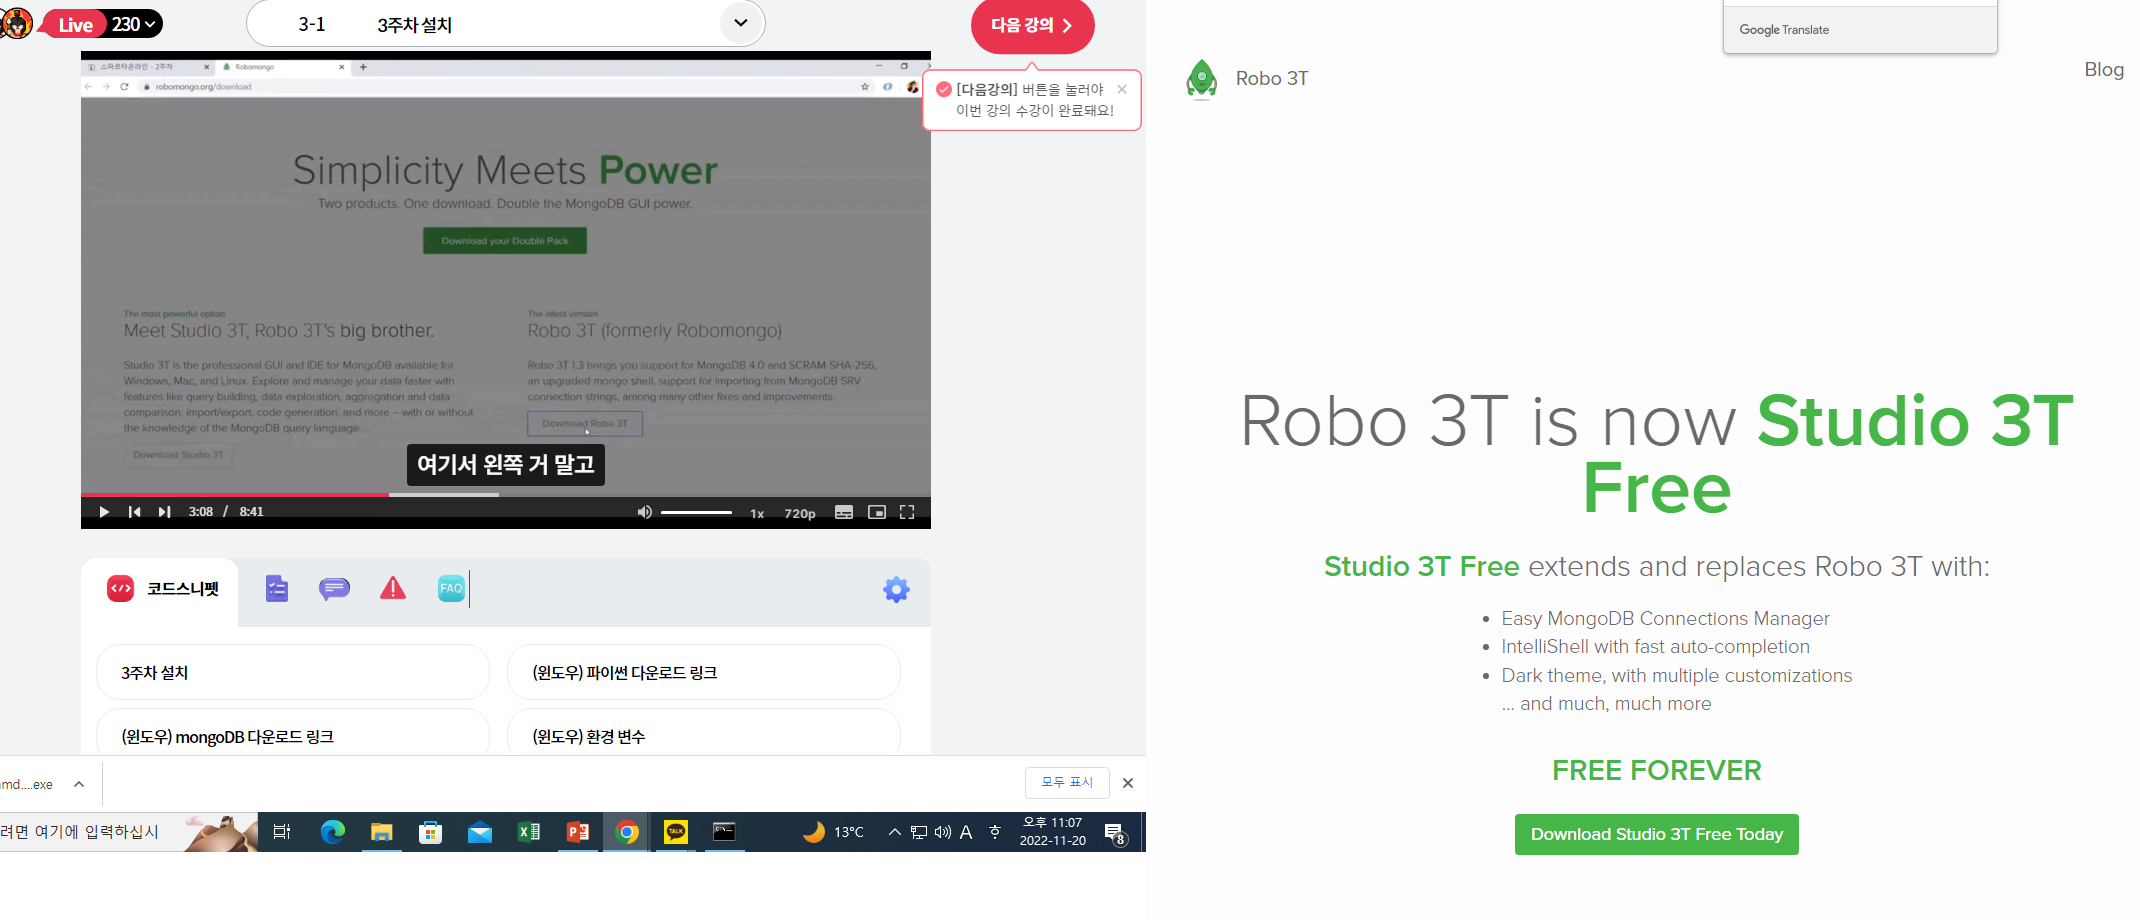Click the new tab plus in video
The image size is (2140, 920).
(363, 67)
